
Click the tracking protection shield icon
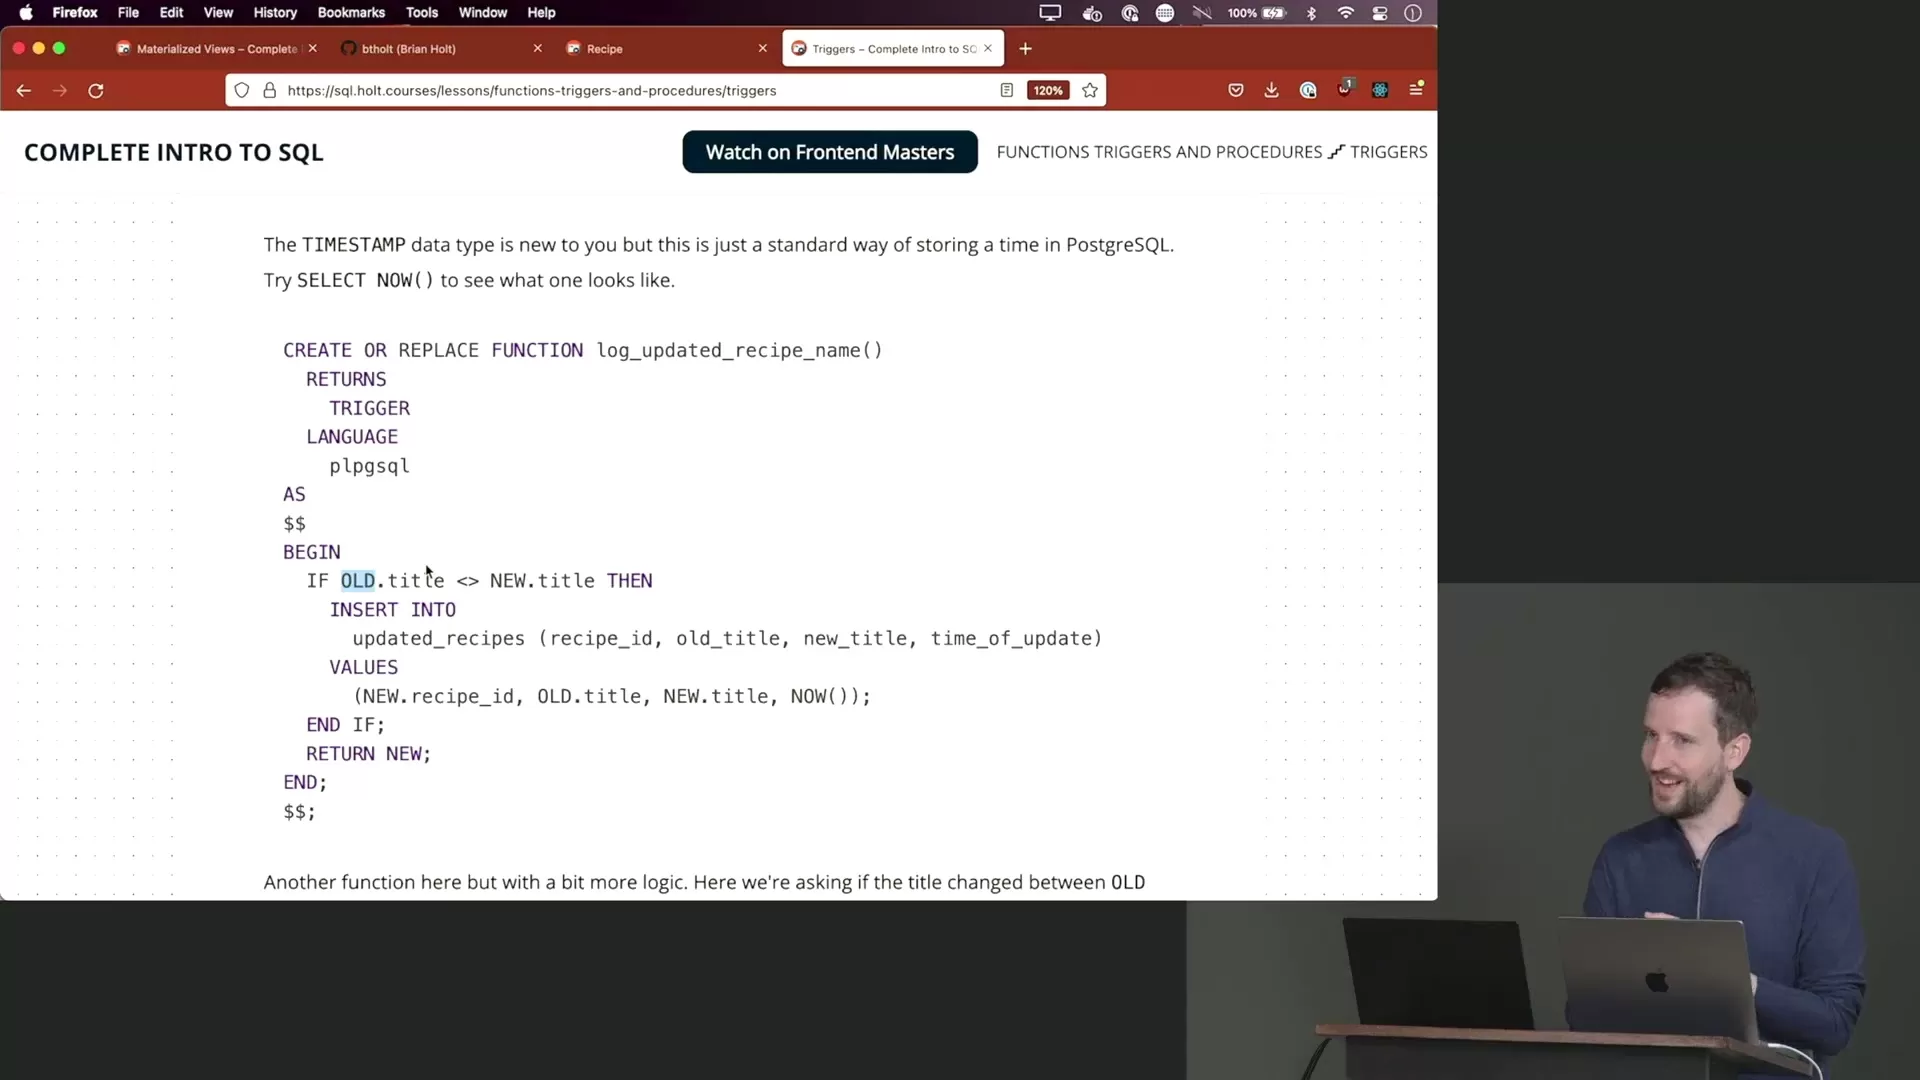pos(242,90)
